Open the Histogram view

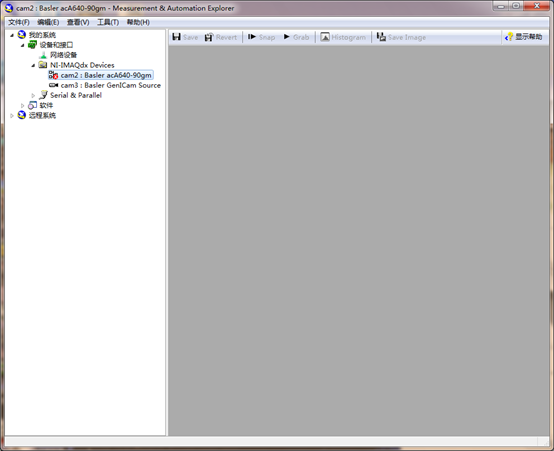(325, 37)
